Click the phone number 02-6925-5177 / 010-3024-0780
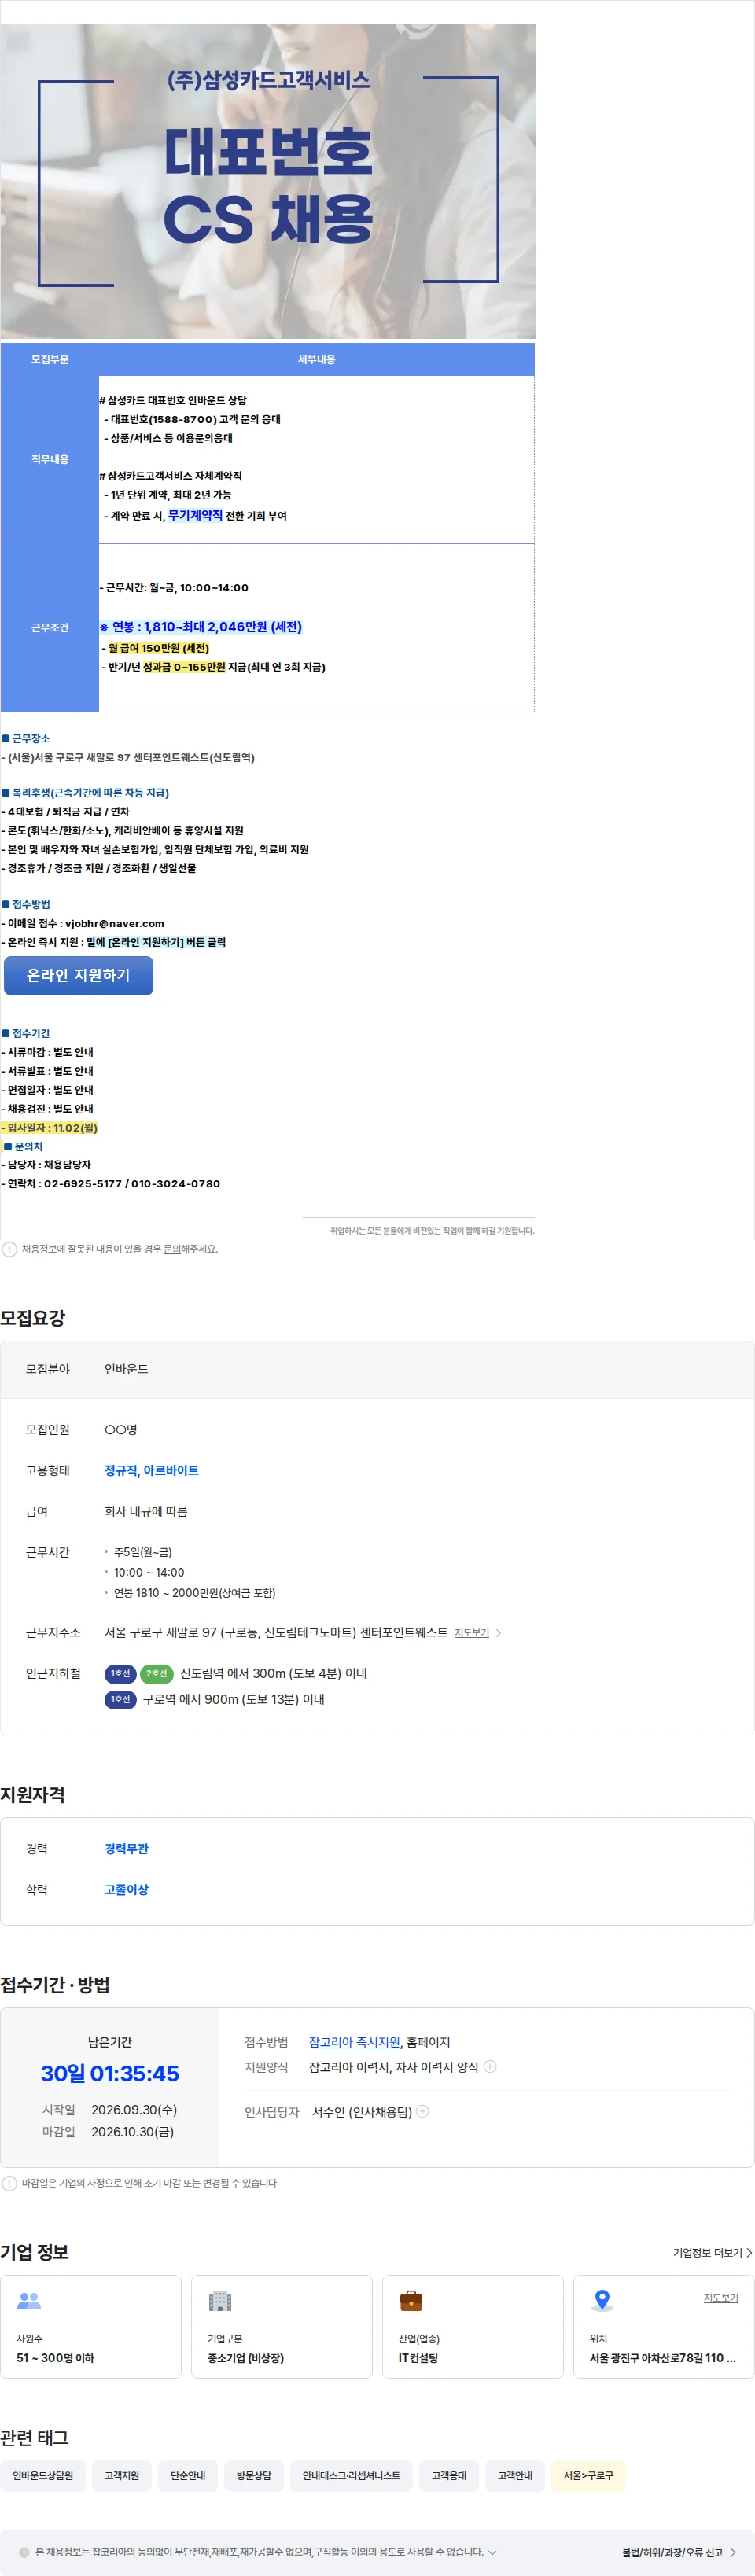This screenshot has height=2576, width=755. (x=132, y=1183)
